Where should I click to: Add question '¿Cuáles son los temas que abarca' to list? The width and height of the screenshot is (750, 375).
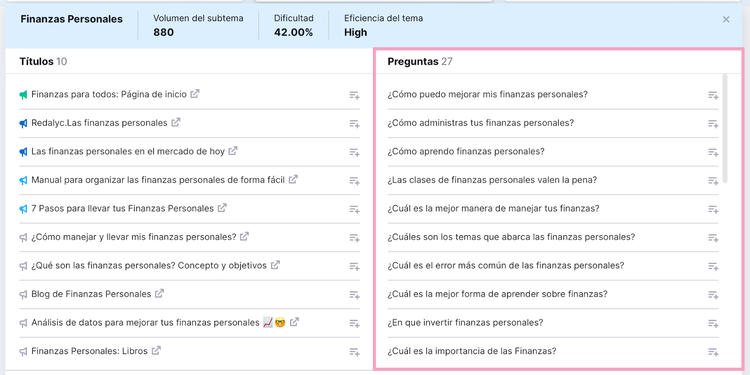point(713,238)
